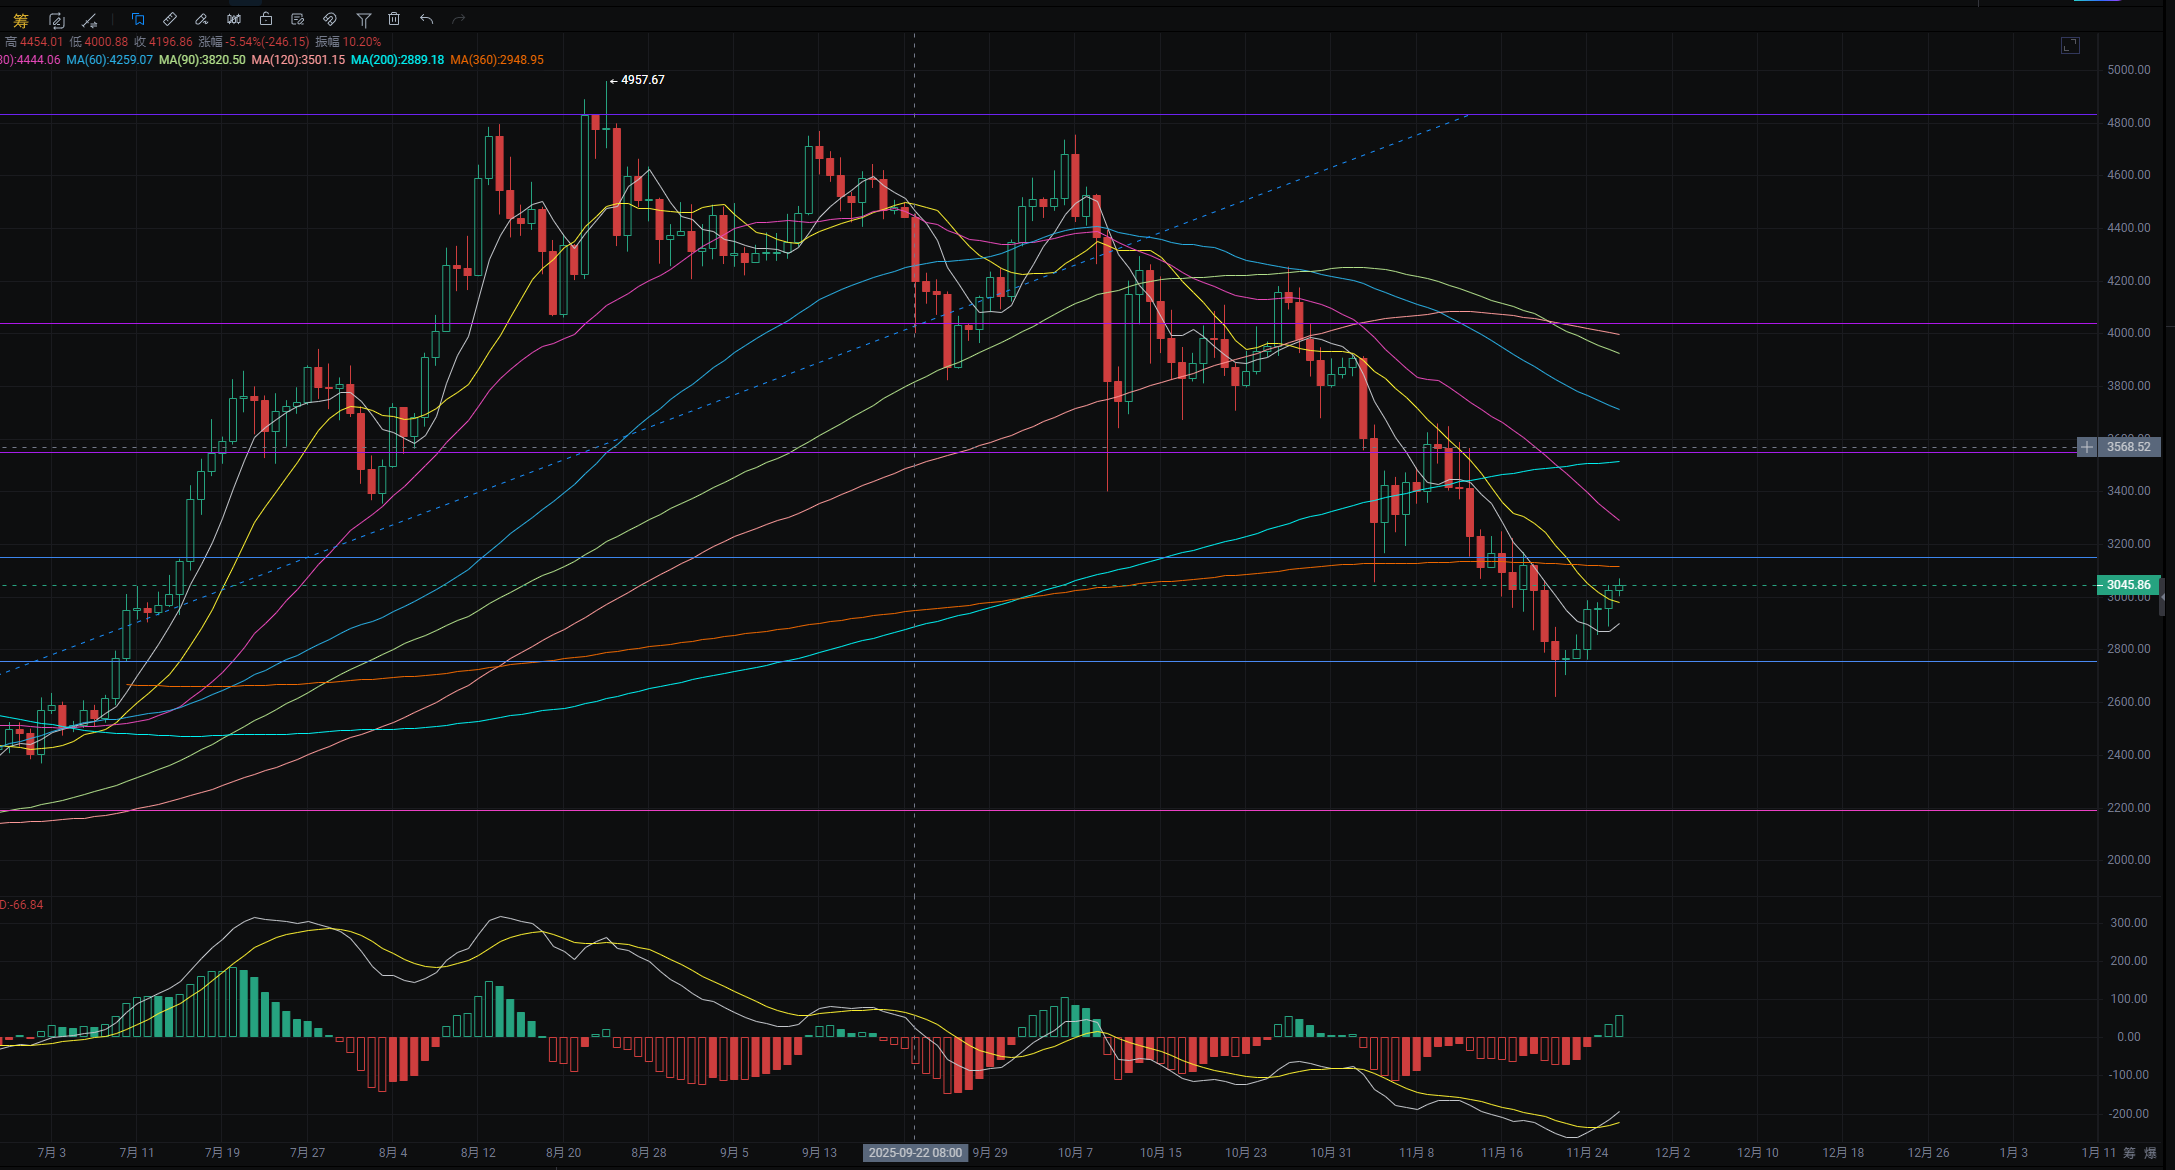
Task: Click the MA(200) moving average label
Action: point(397,60)
